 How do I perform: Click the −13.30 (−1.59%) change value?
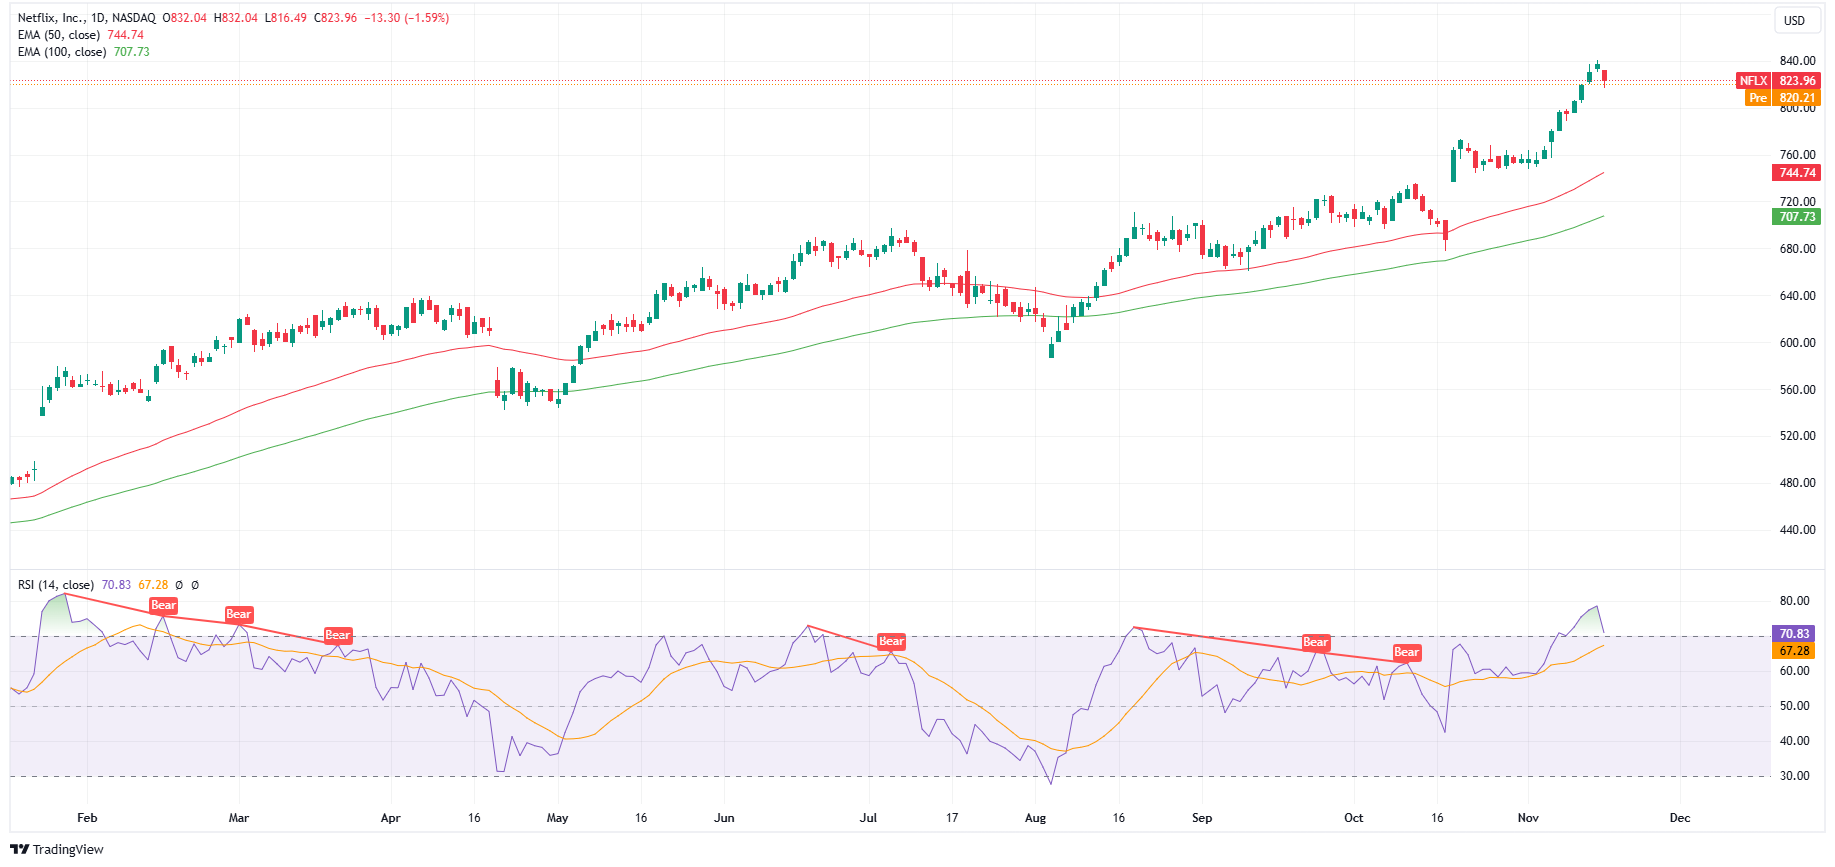[x=407, y=18]
